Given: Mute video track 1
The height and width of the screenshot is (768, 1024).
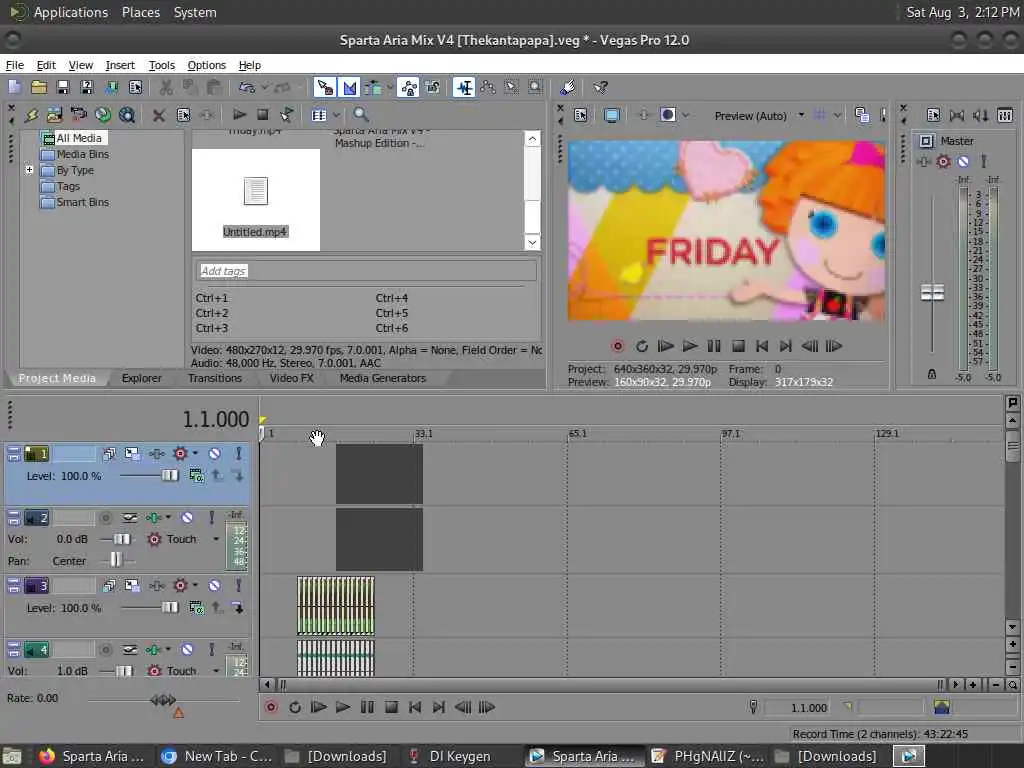Looking at the screenshot, I should pyautogui.click(x=214, y=453).
